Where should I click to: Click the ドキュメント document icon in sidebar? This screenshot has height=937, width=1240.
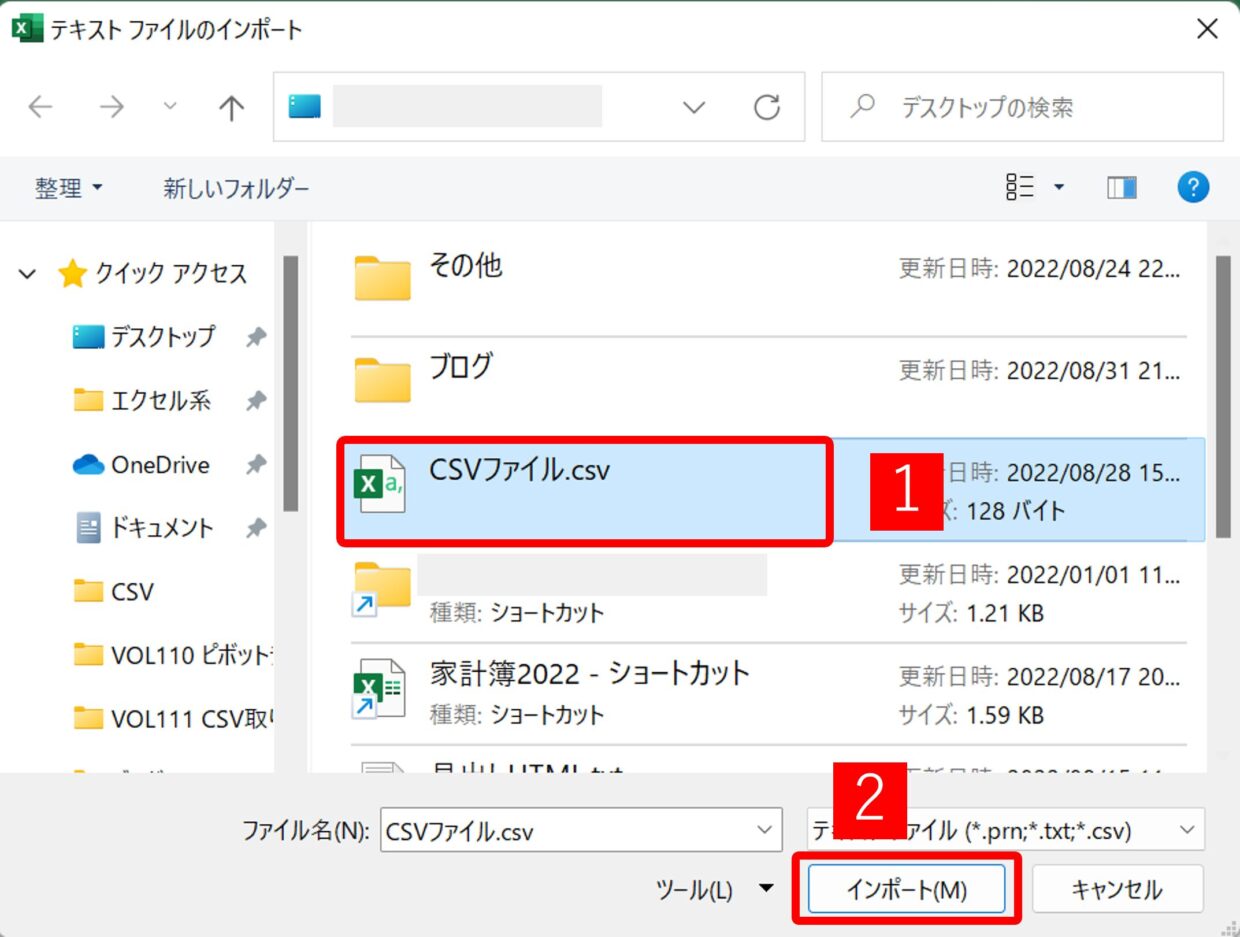pos(88,528)
